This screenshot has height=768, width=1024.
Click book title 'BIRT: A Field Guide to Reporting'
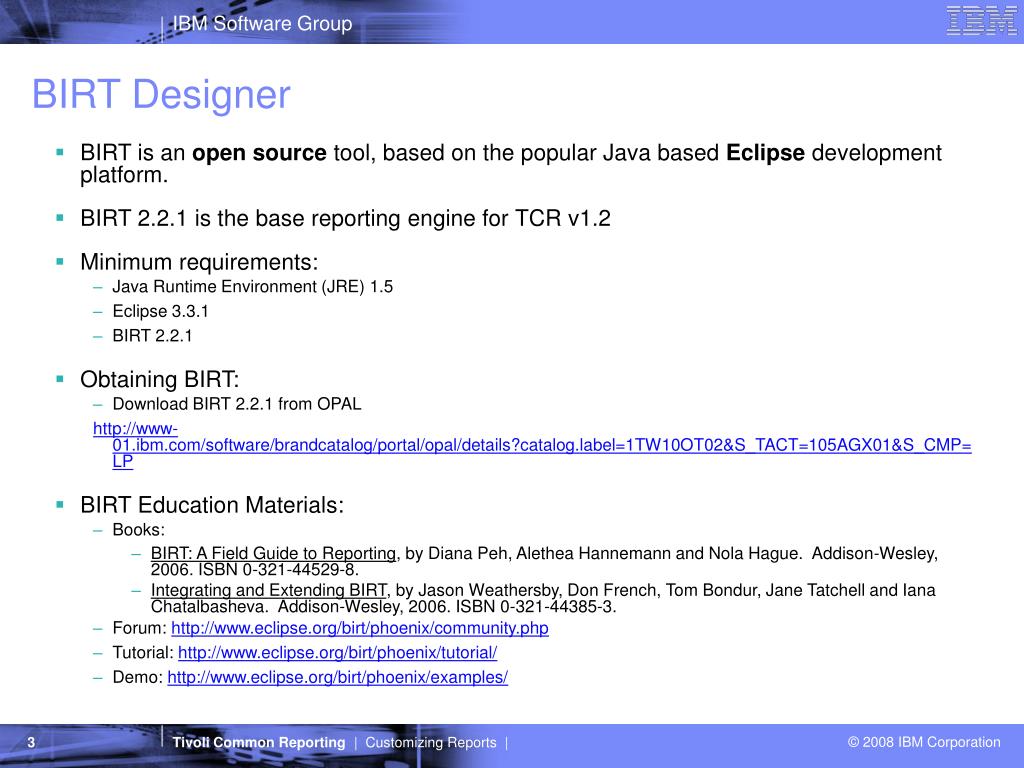click(274, 553)
